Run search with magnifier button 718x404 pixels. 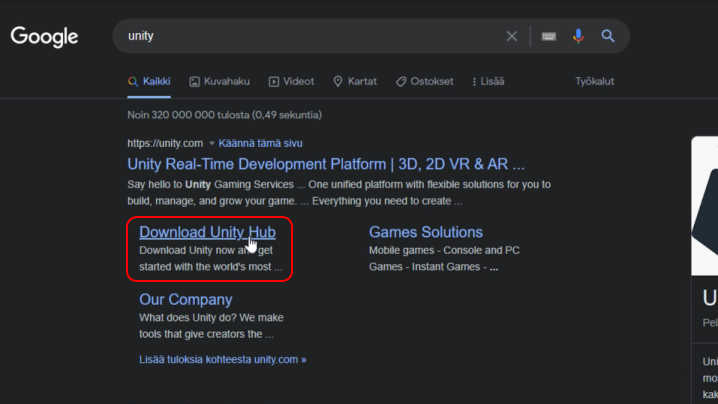(x=608, y=36)
